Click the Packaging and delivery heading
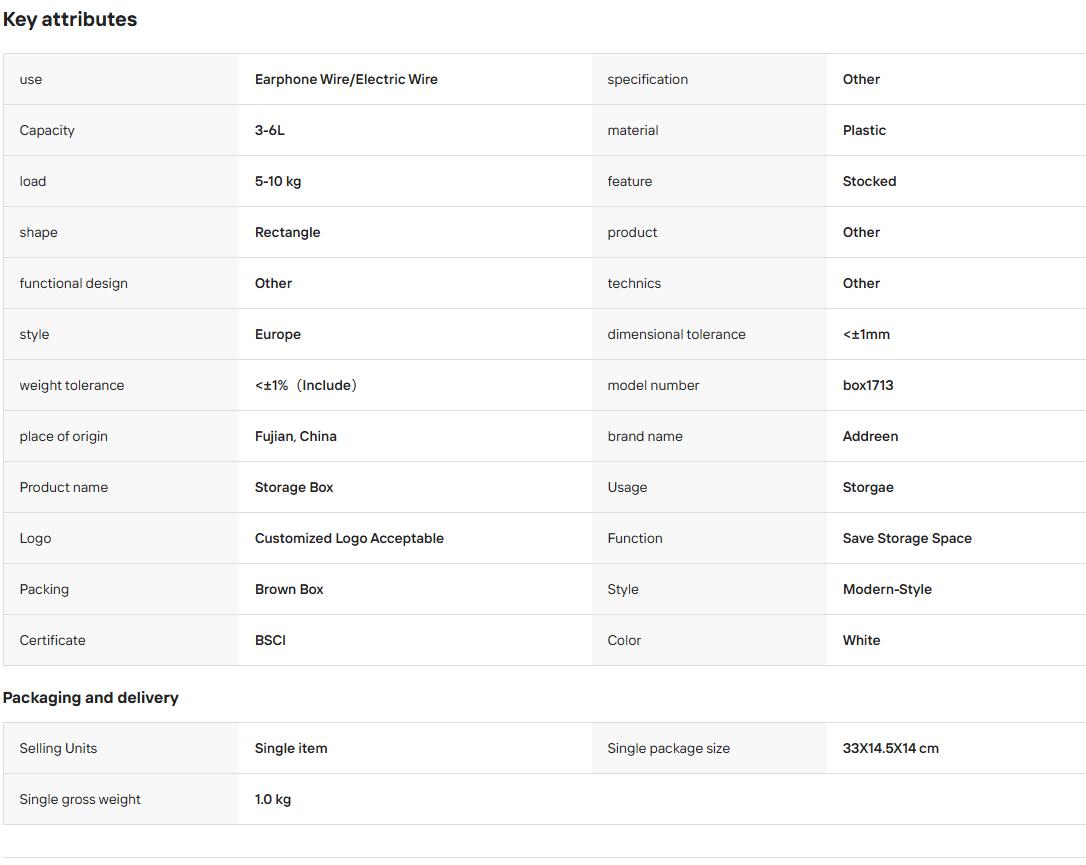Viewport: 1086px width, 865px height. [x=91, y=697]
